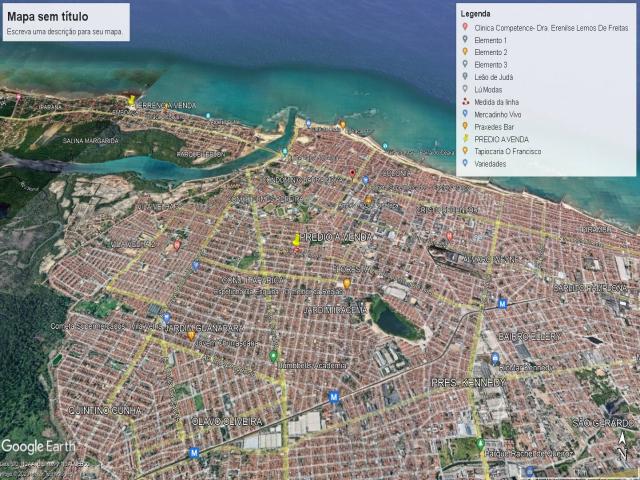This screenshot has height=480, width=640.
Task: Click legend icon for Medida da linha
Action: point(465,101)
